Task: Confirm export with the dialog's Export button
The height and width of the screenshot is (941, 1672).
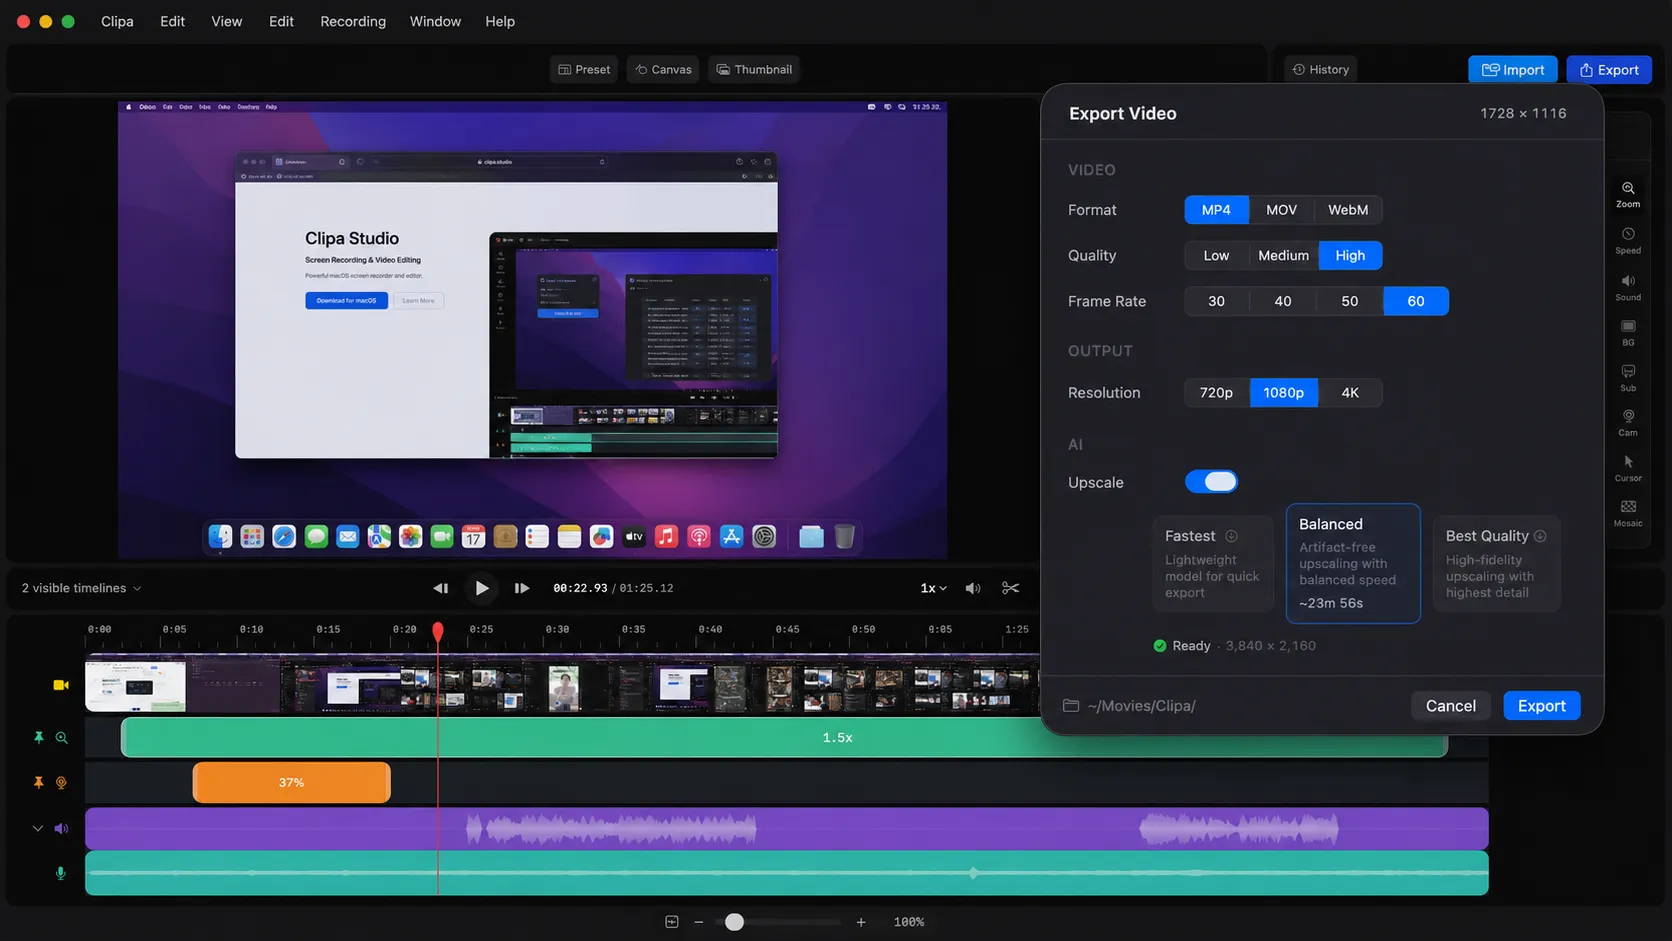Action: point(1541,706)
